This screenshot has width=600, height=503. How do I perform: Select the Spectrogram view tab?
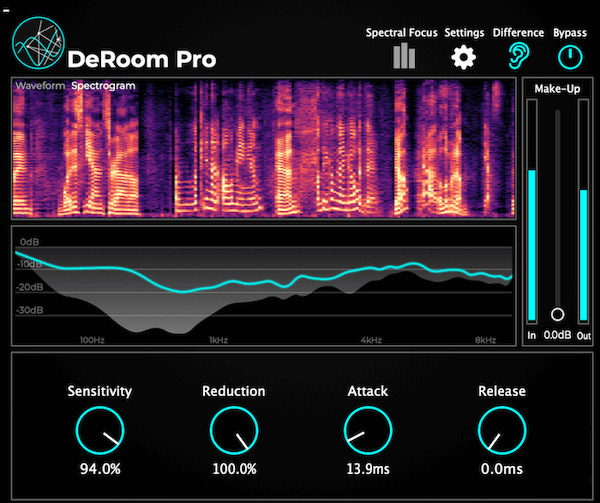pyautogui.click(x=103, y=86)
